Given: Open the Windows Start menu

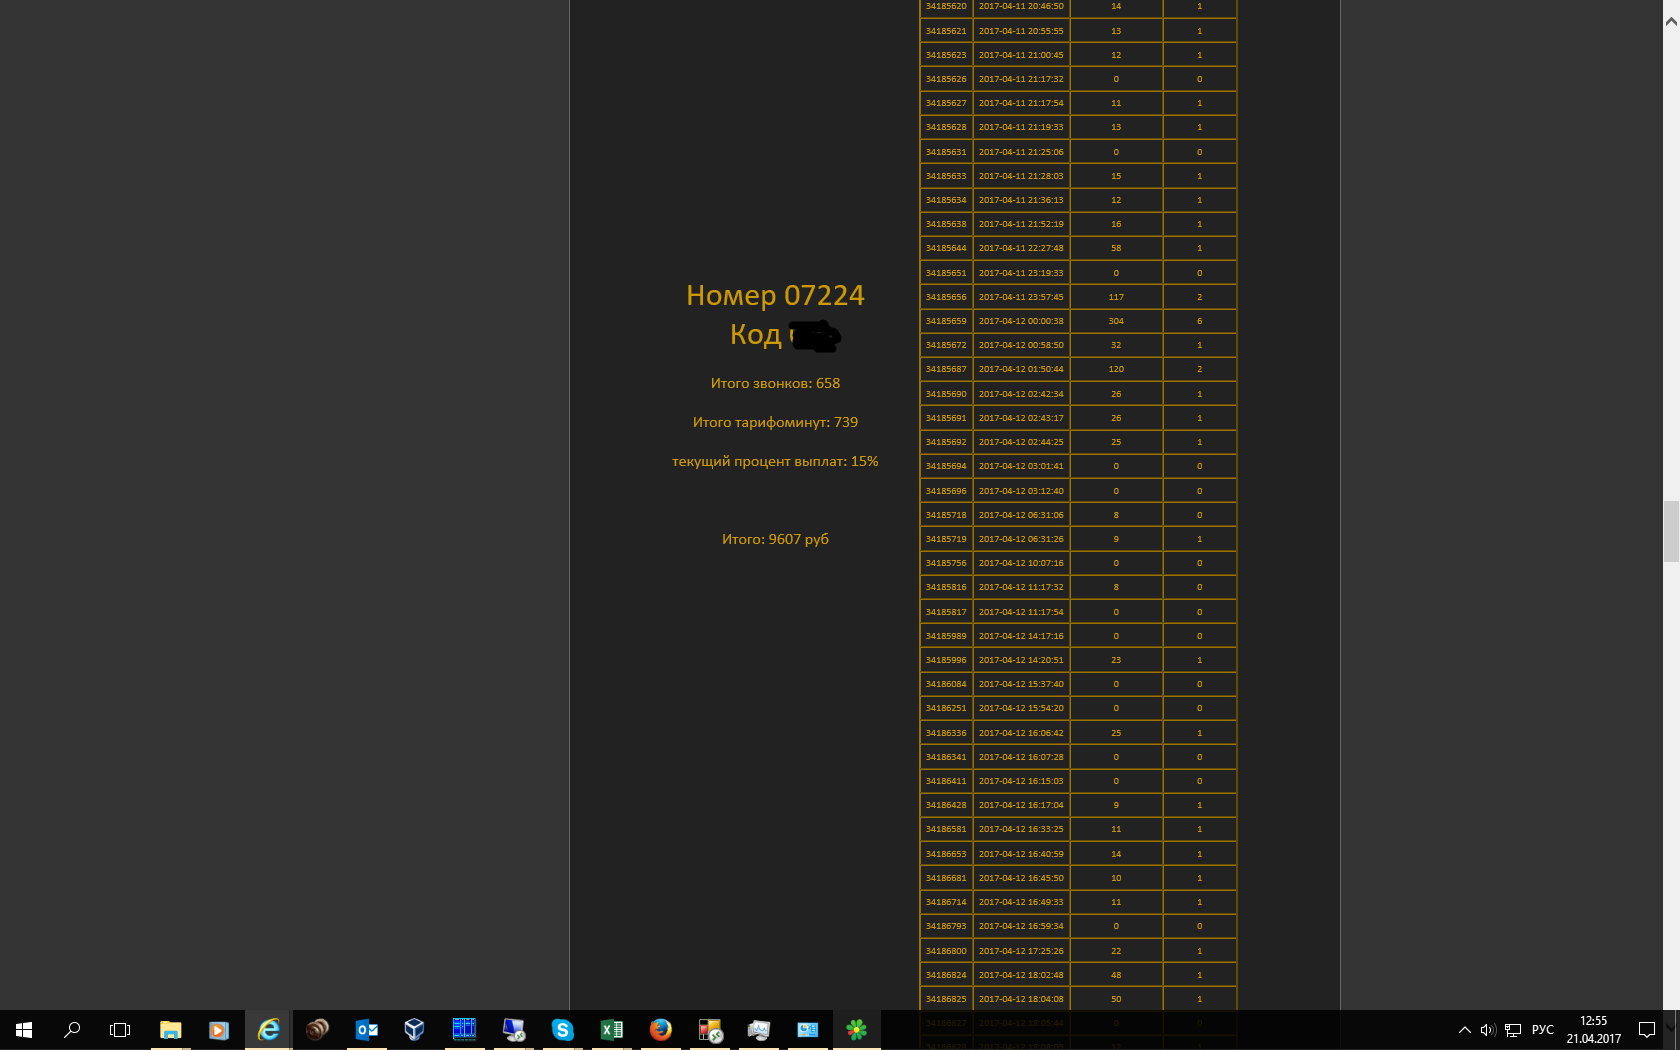Looking at the screenshot, I should point(24,1030).
